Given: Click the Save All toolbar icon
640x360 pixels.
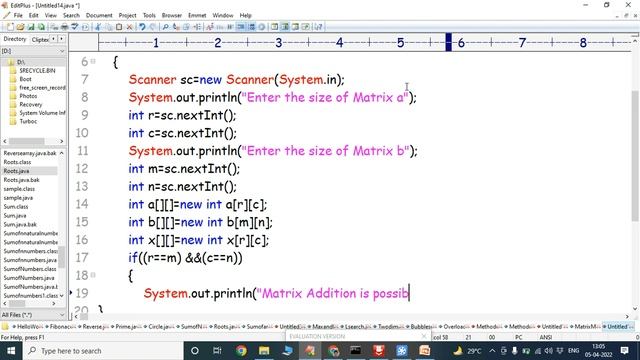Looking at the screenshot, I should [41, 27].
